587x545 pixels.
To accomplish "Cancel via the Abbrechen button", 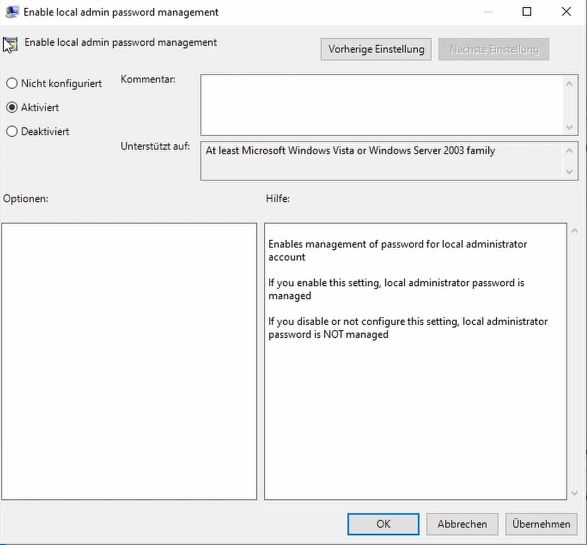I will 462,524.
